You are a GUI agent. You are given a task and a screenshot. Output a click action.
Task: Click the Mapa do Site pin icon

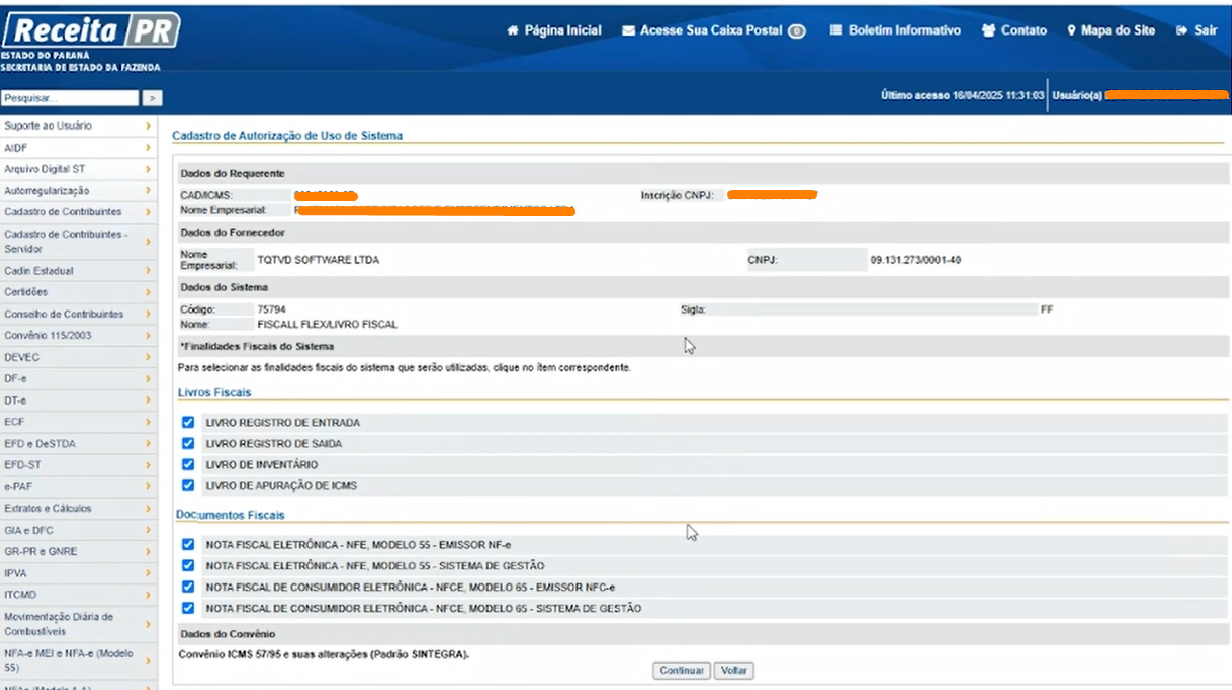click(x=1072, y=31)
